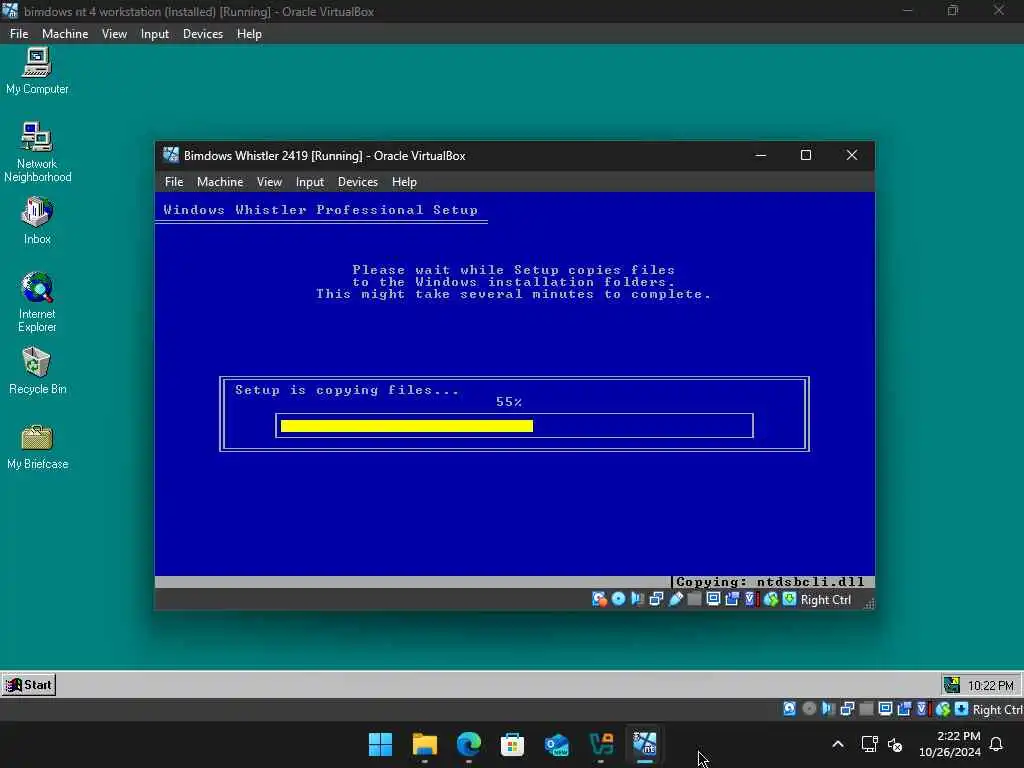Click recording indicator in NT 4 VM status bar
Viewport: 1024px width, 768px height.
click(904, 709)
